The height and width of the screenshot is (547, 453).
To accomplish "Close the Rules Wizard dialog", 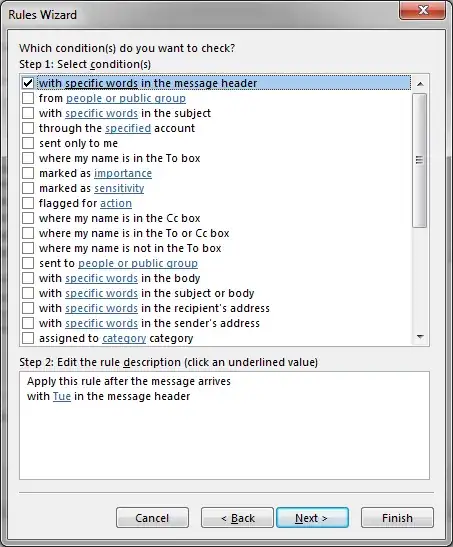I will [x=423, y=10].
